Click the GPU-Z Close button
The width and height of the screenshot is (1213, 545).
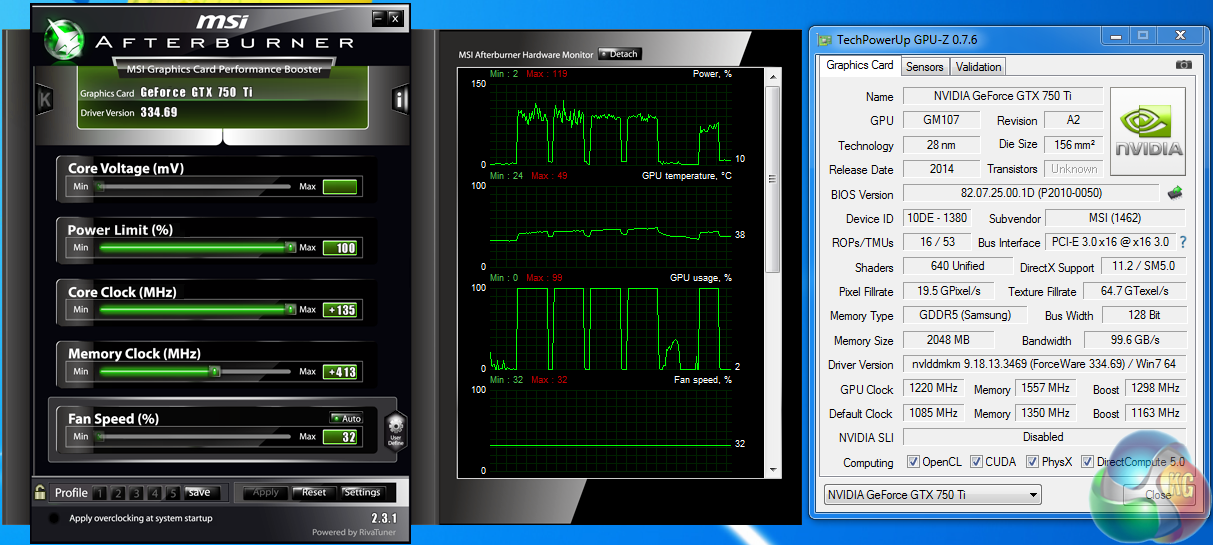1157,494
